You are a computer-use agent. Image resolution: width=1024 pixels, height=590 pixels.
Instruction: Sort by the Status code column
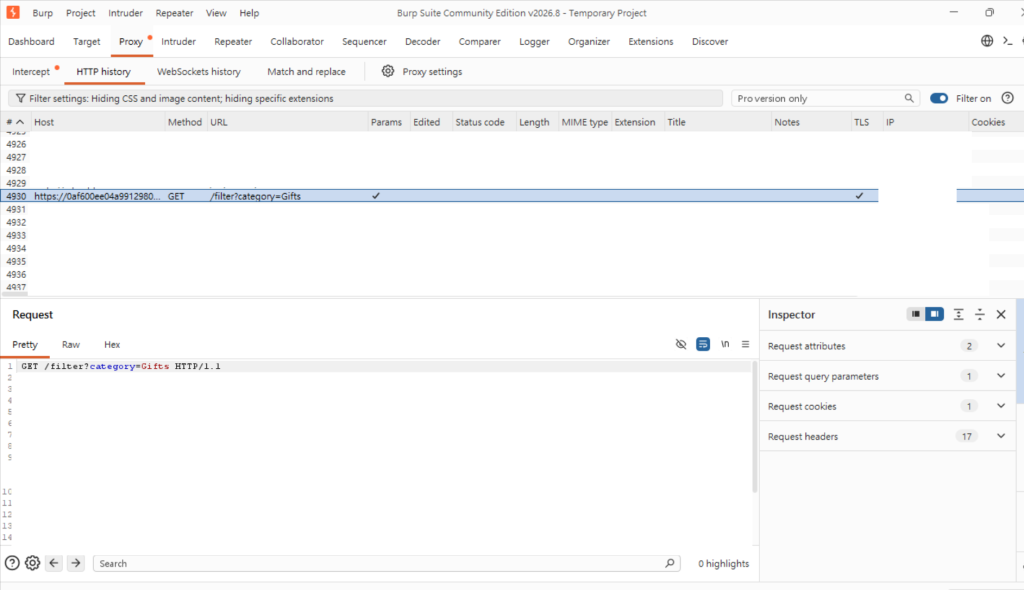click(x=480, y=122)
